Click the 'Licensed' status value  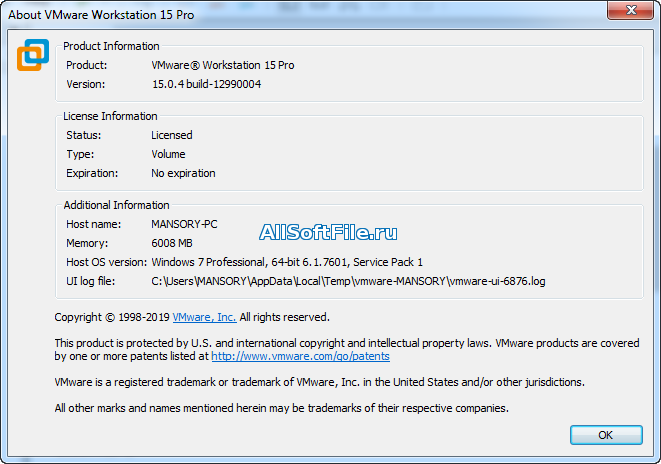[171, 135]
